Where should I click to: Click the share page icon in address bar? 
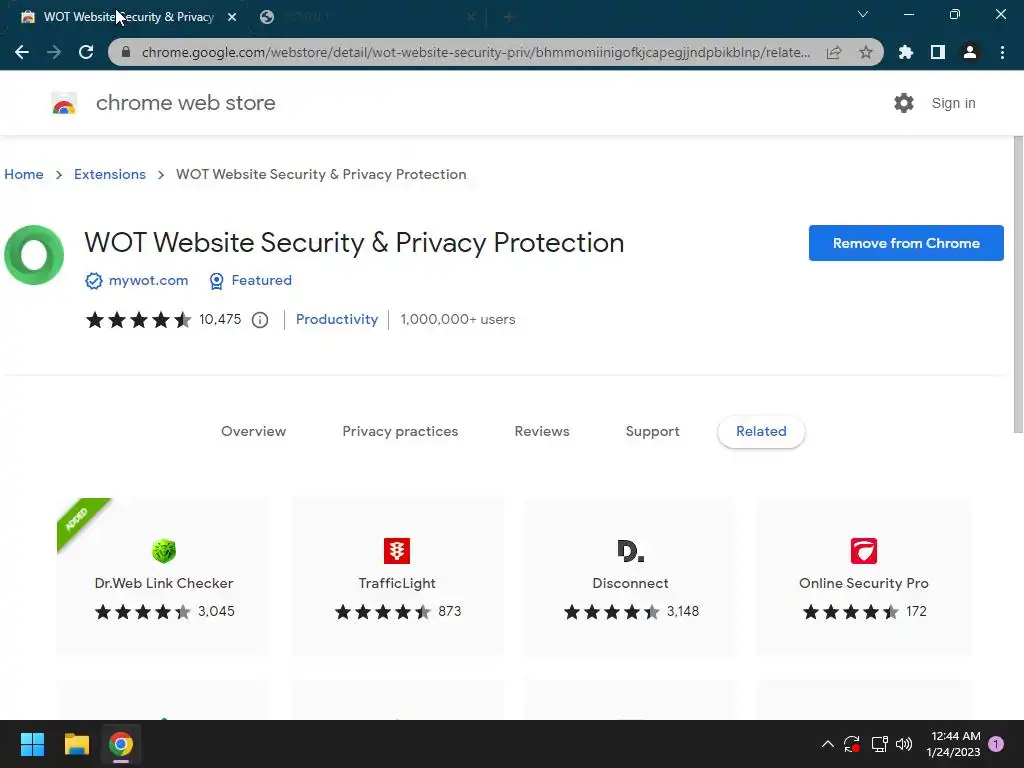click(x=834, y=52)
